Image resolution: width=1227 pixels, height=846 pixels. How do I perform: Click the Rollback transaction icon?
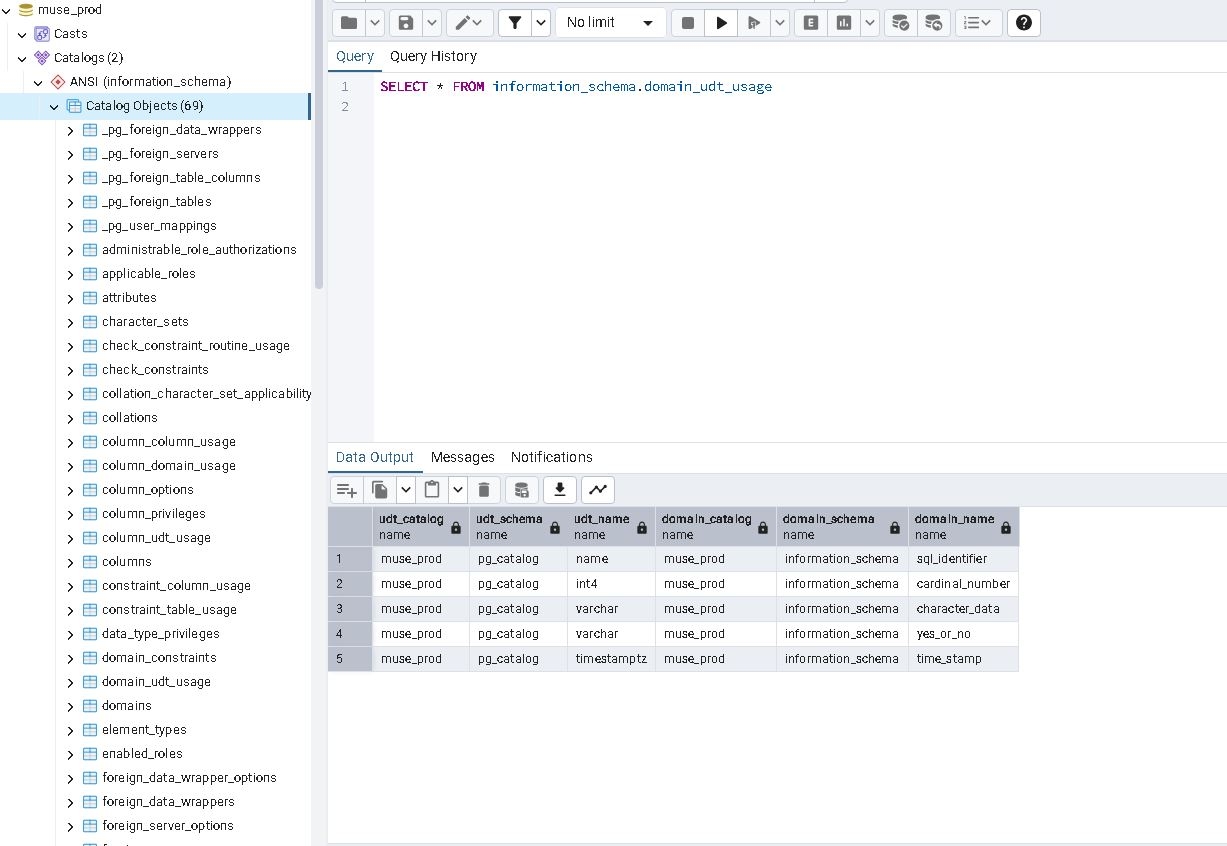933,23
